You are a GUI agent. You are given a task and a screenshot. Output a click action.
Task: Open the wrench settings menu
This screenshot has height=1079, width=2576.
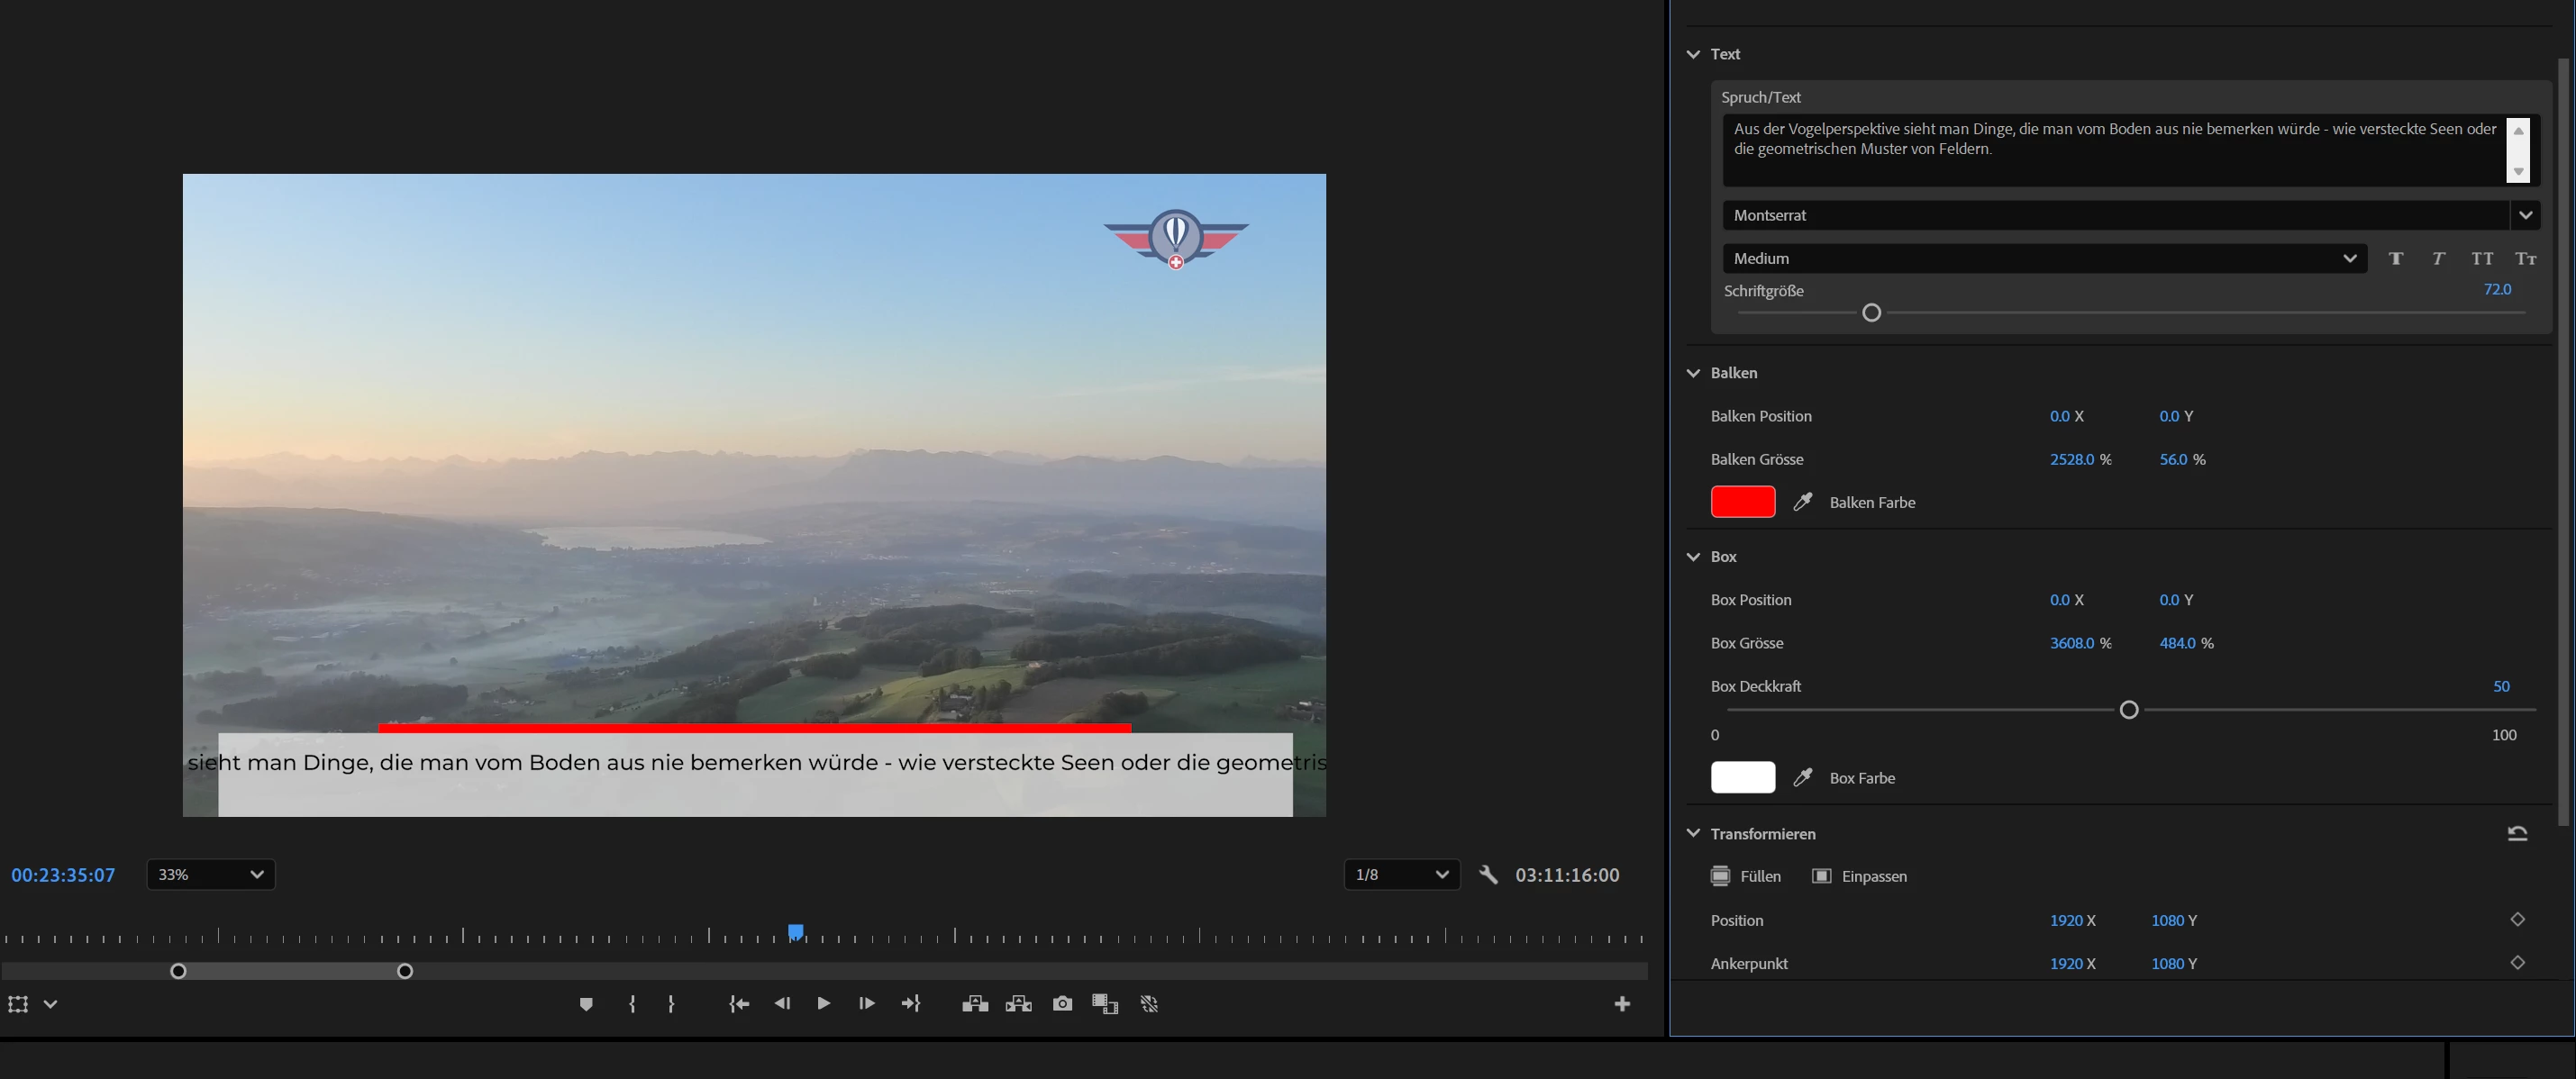(1488, 875)
